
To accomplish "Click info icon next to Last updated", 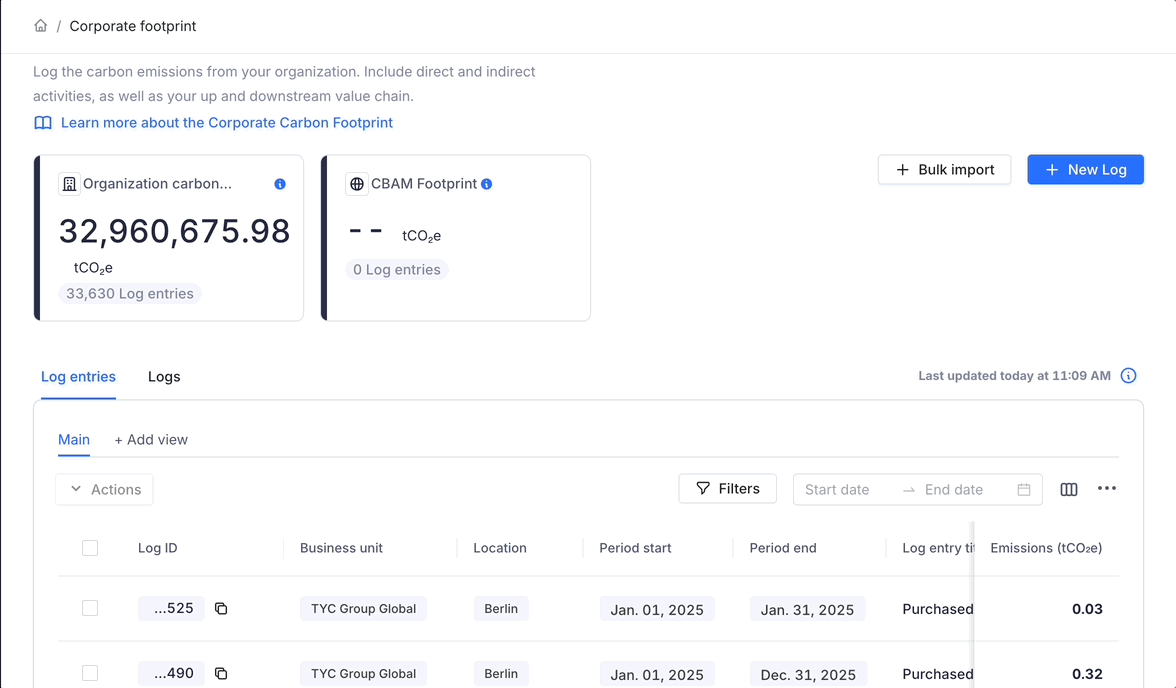I will click(1128, 376).
